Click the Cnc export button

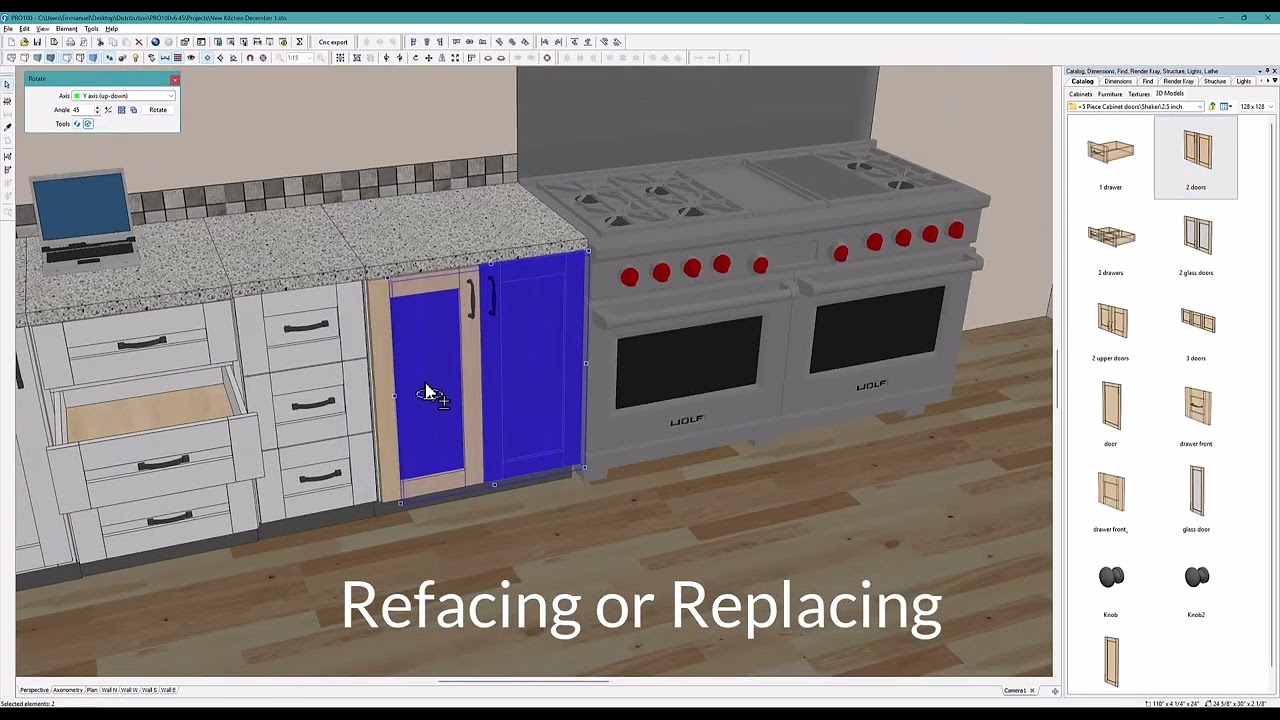333,42
